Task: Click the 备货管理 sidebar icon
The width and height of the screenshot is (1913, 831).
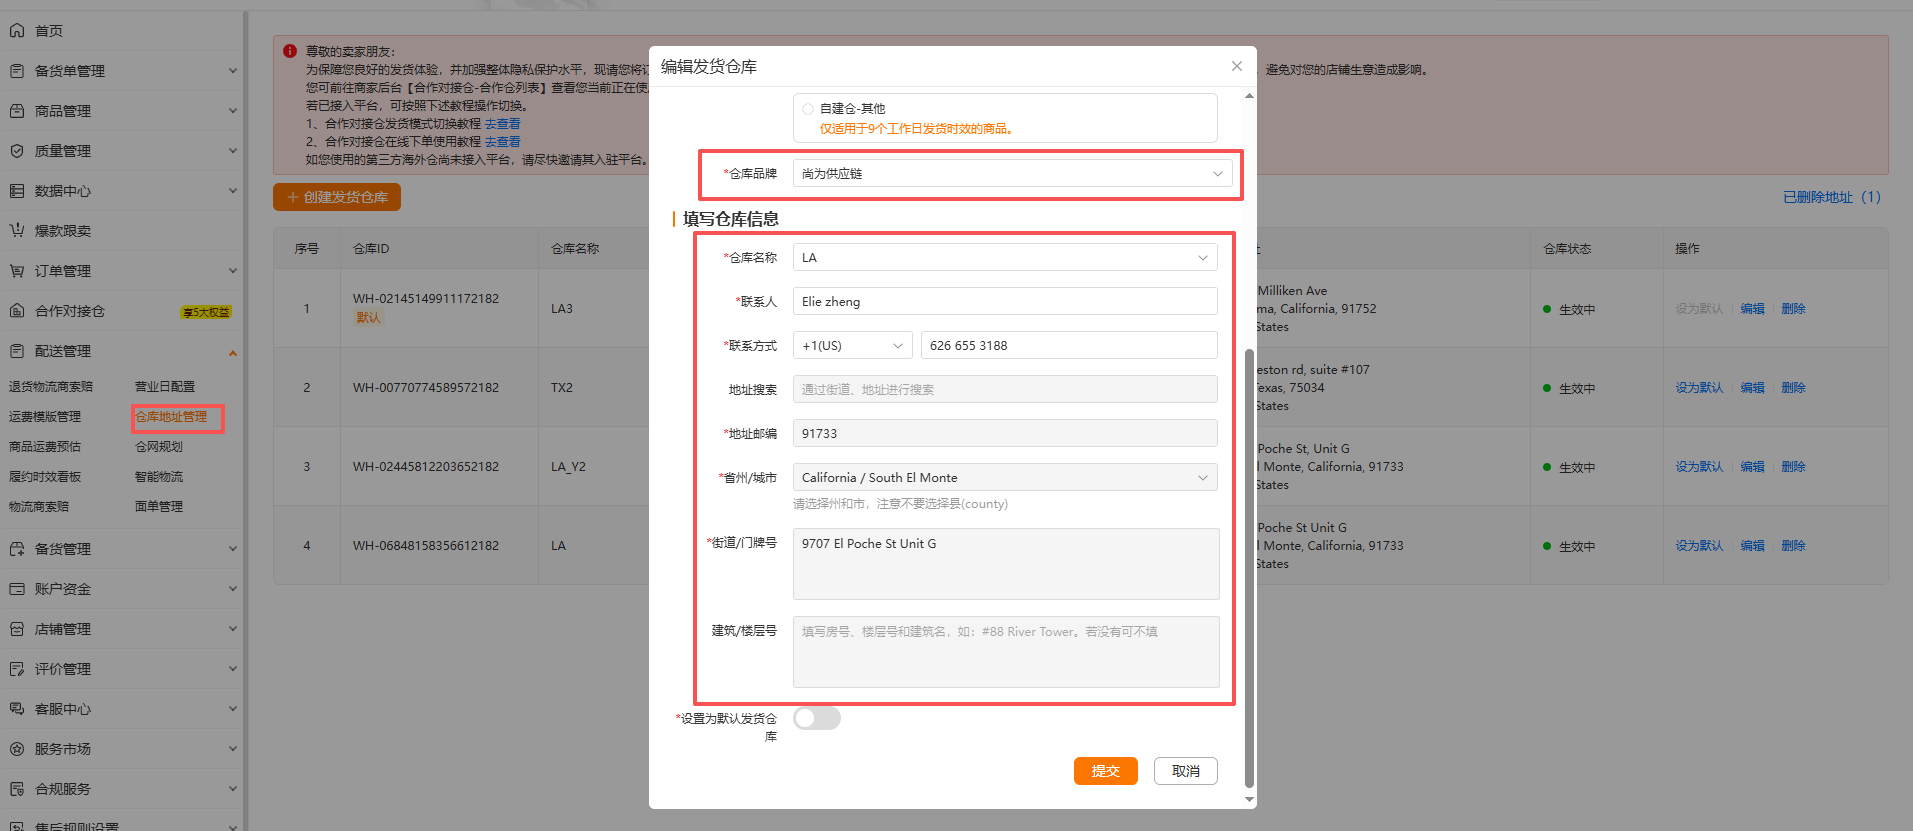Action: click(17, 549)
